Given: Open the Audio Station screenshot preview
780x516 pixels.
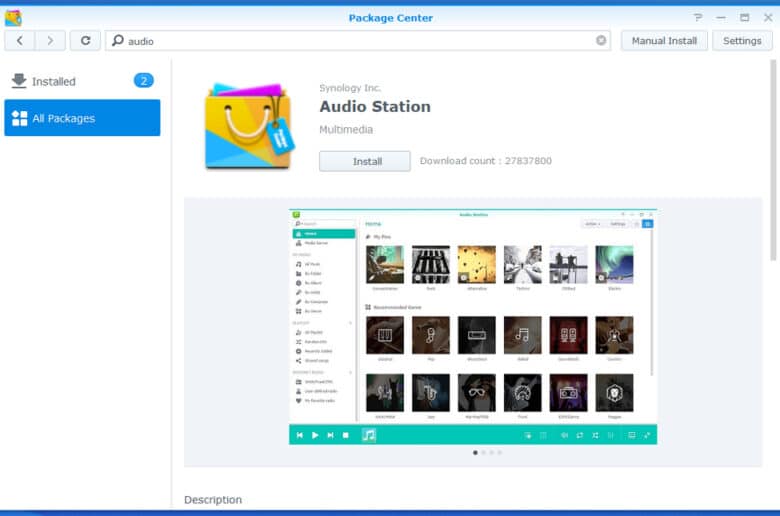Looking at the screenshot, I should tap(473, 327).
